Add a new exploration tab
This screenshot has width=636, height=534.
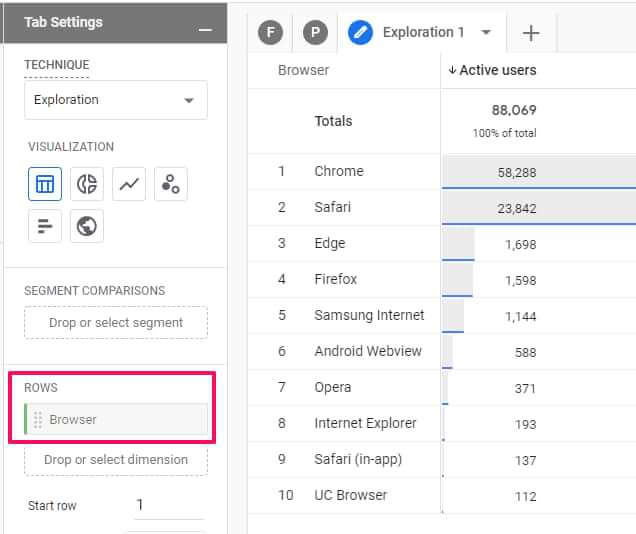point(531,33)
